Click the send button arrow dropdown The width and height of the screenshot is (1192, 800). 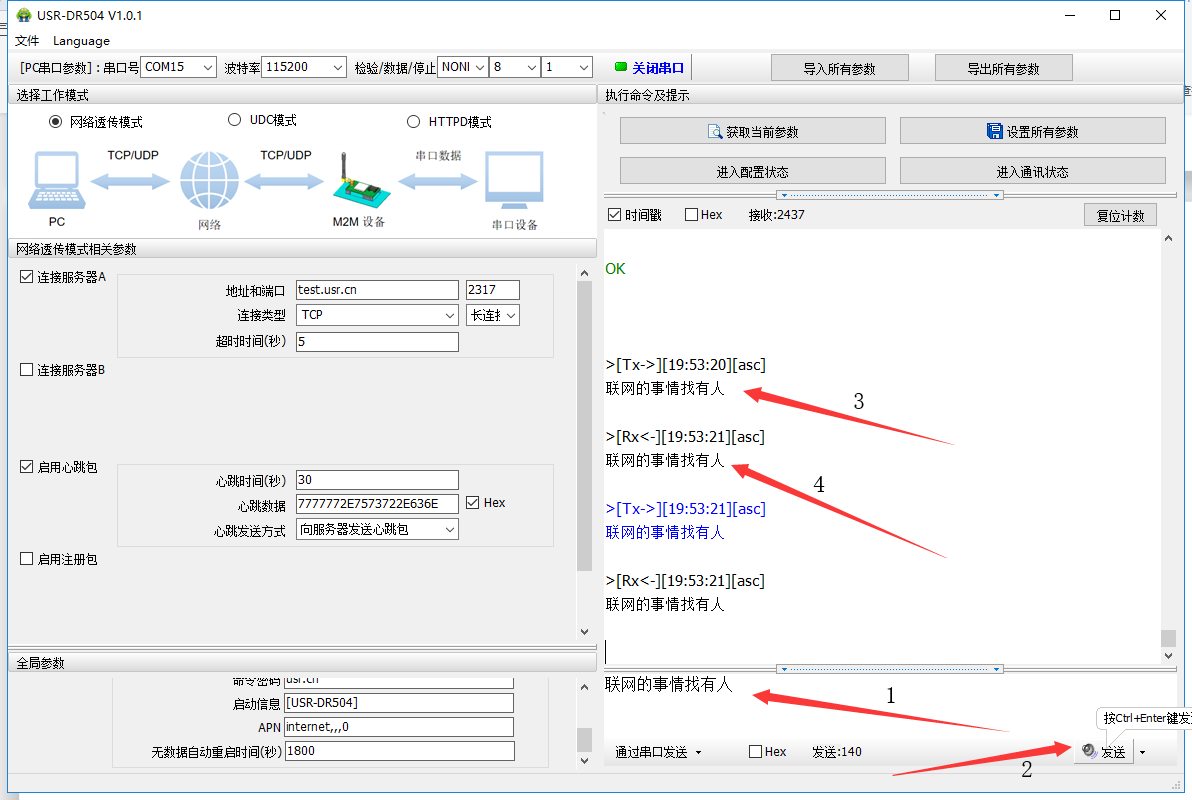1142,752
